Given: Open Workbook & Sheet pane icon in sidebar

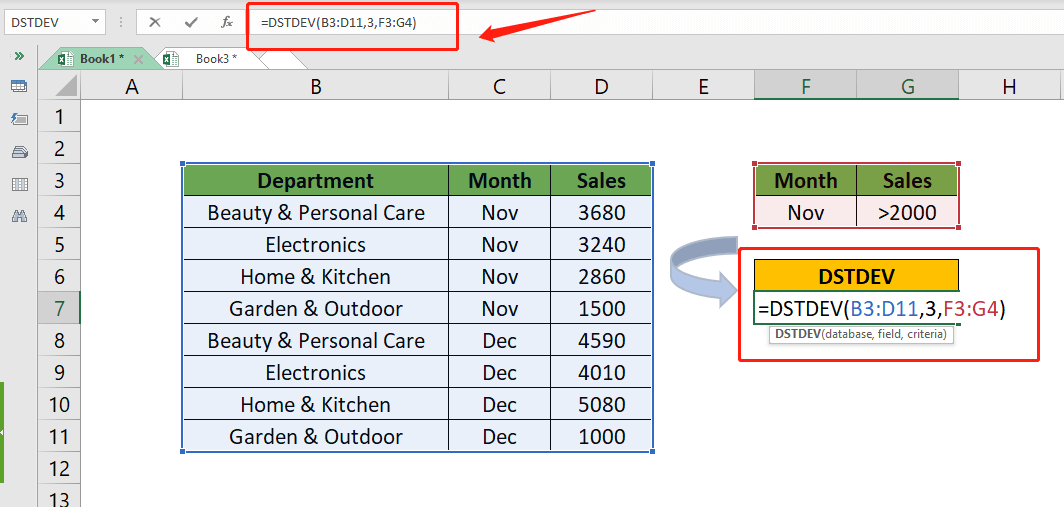Looking at the screenshot, I should click(19, 86).
